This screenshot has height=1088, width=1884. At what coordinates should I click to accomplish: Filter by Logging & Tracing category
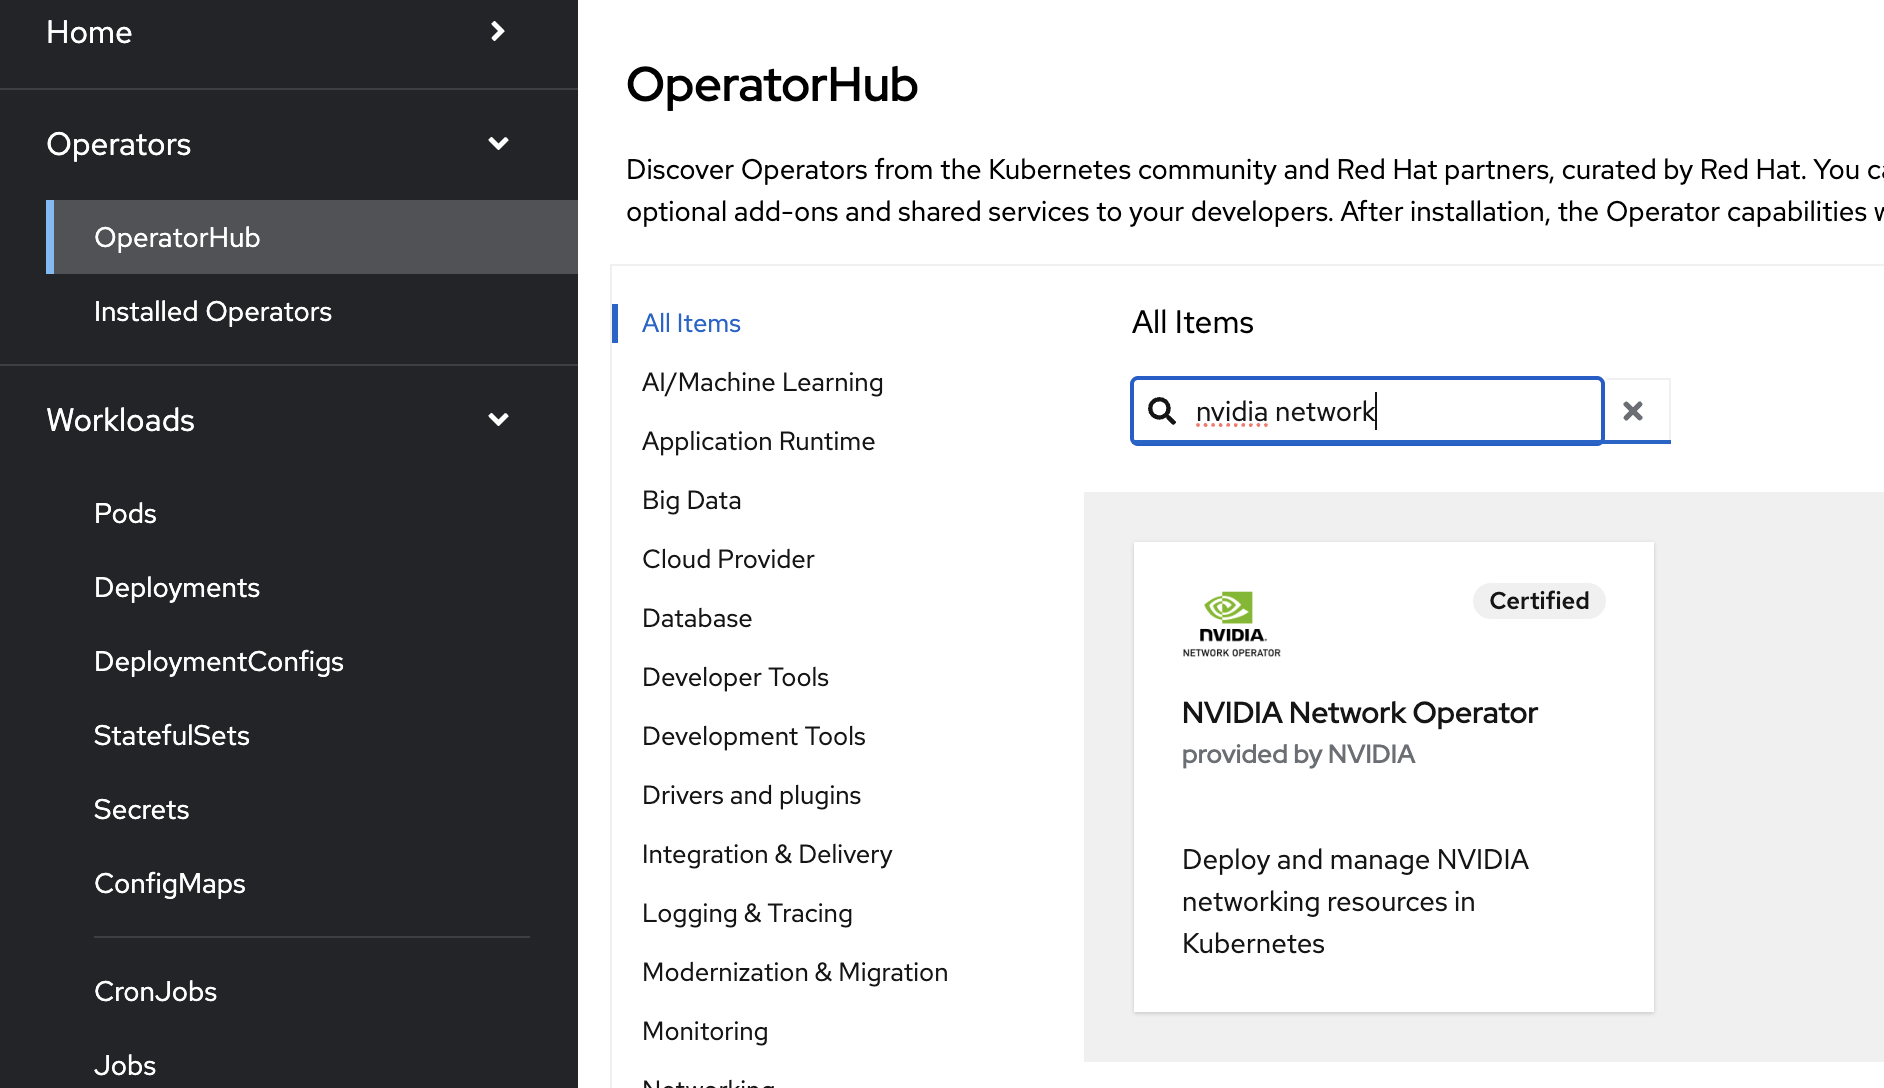click(747, 914)
